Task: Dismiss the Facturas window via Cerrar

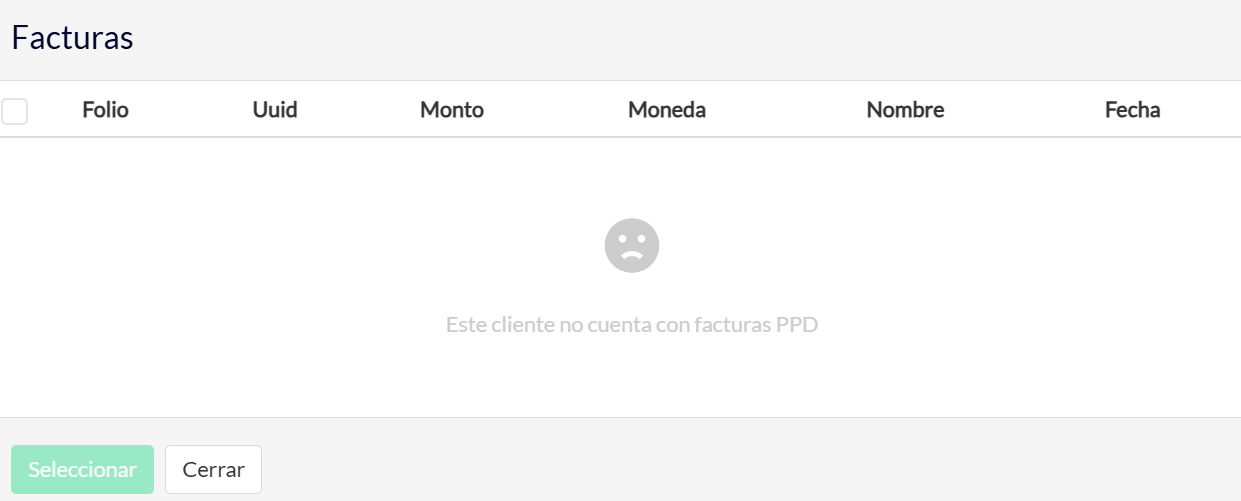Action: (x=213, y=469)
